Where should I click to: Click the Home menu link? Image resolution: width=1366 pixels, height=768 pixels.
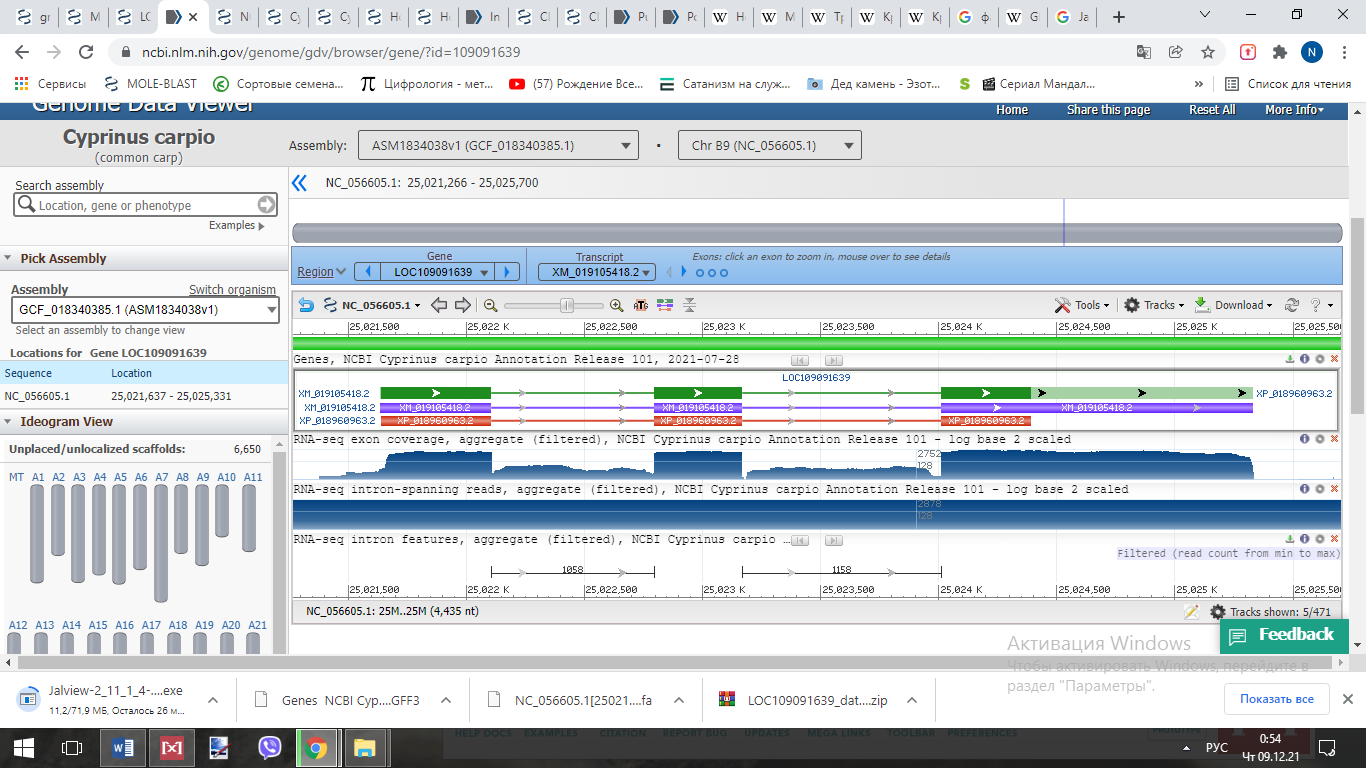(1012, 110)
